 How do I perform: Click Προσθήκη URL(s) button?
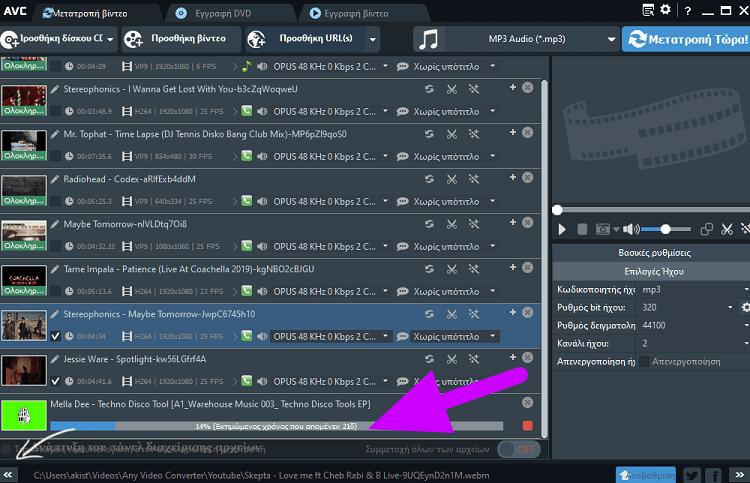click(x=305, y=39)
